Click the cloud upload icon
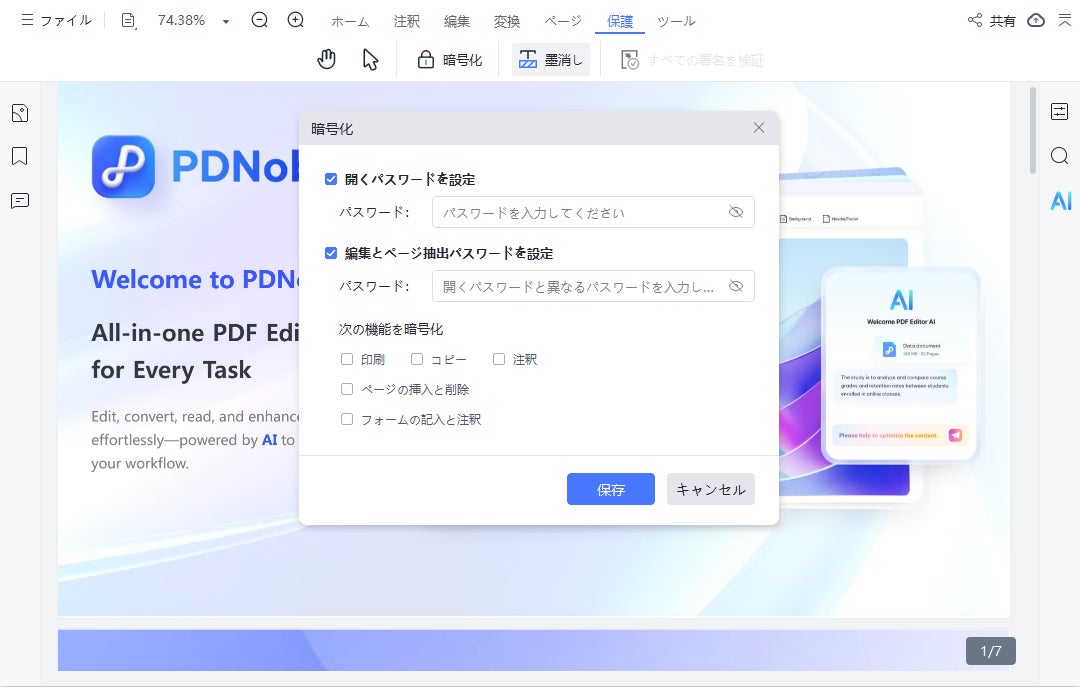Screen dimensions: 1080x687 [x=1036, y=21]
